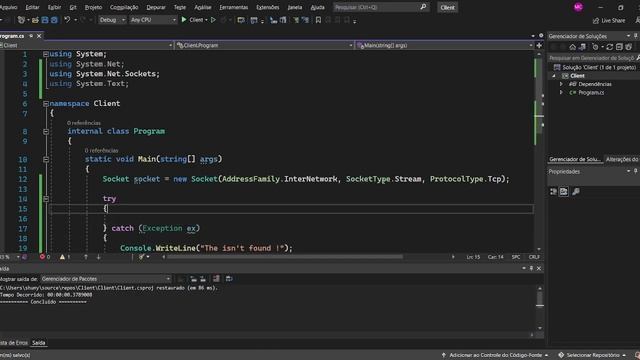This screenshot has width=640, height=360.
Task: Pin the Propriedades panel
Action: pyautogui.click(x=635, y=171)
